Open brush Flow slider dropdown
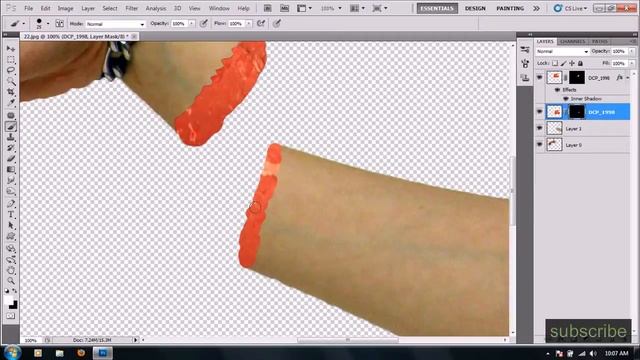This screenshot has width=640, height=360. pyautogui.click(x=249, y=24)
